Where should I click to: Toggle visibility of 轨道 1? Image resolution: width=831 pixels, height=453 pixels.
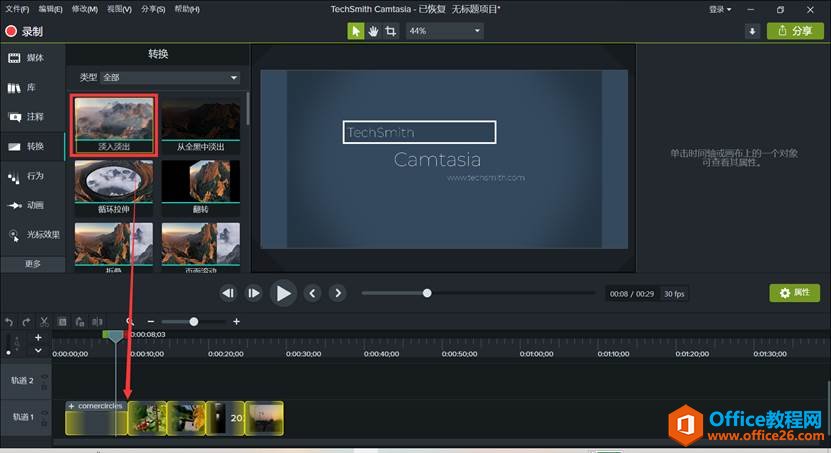tap(44, 413)
